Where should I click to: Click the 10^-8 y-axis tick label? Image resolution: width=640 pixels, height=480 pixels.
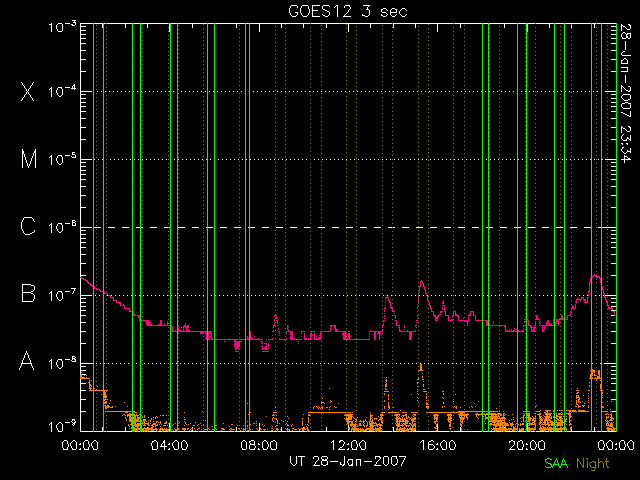pos(62,362)
